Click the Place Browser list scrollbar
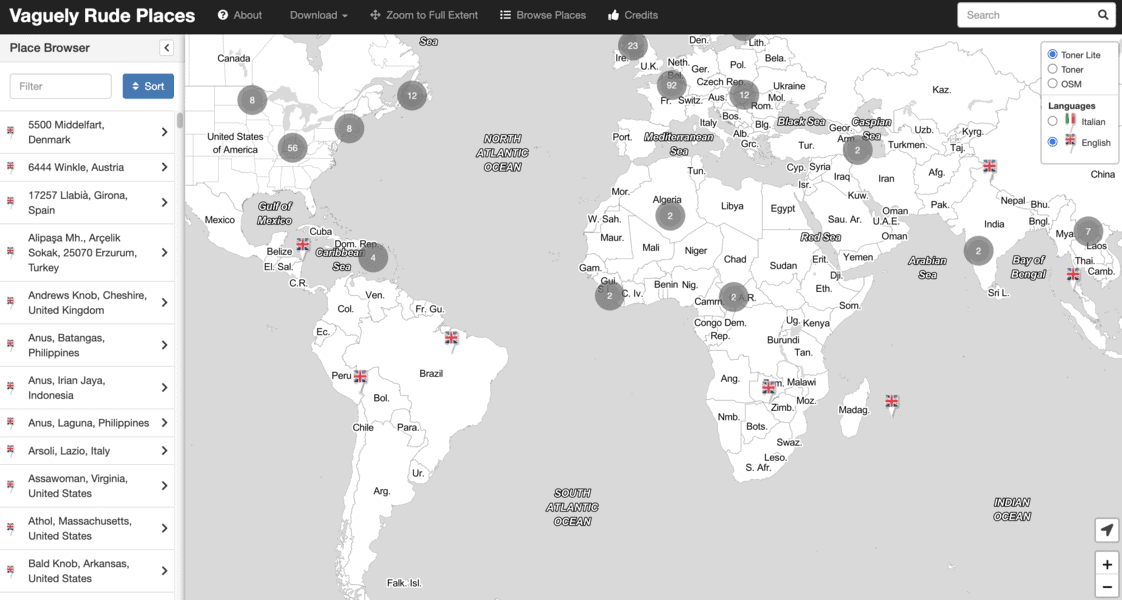The width and height of the screenshot is (1122, 600). pos(180,121)
